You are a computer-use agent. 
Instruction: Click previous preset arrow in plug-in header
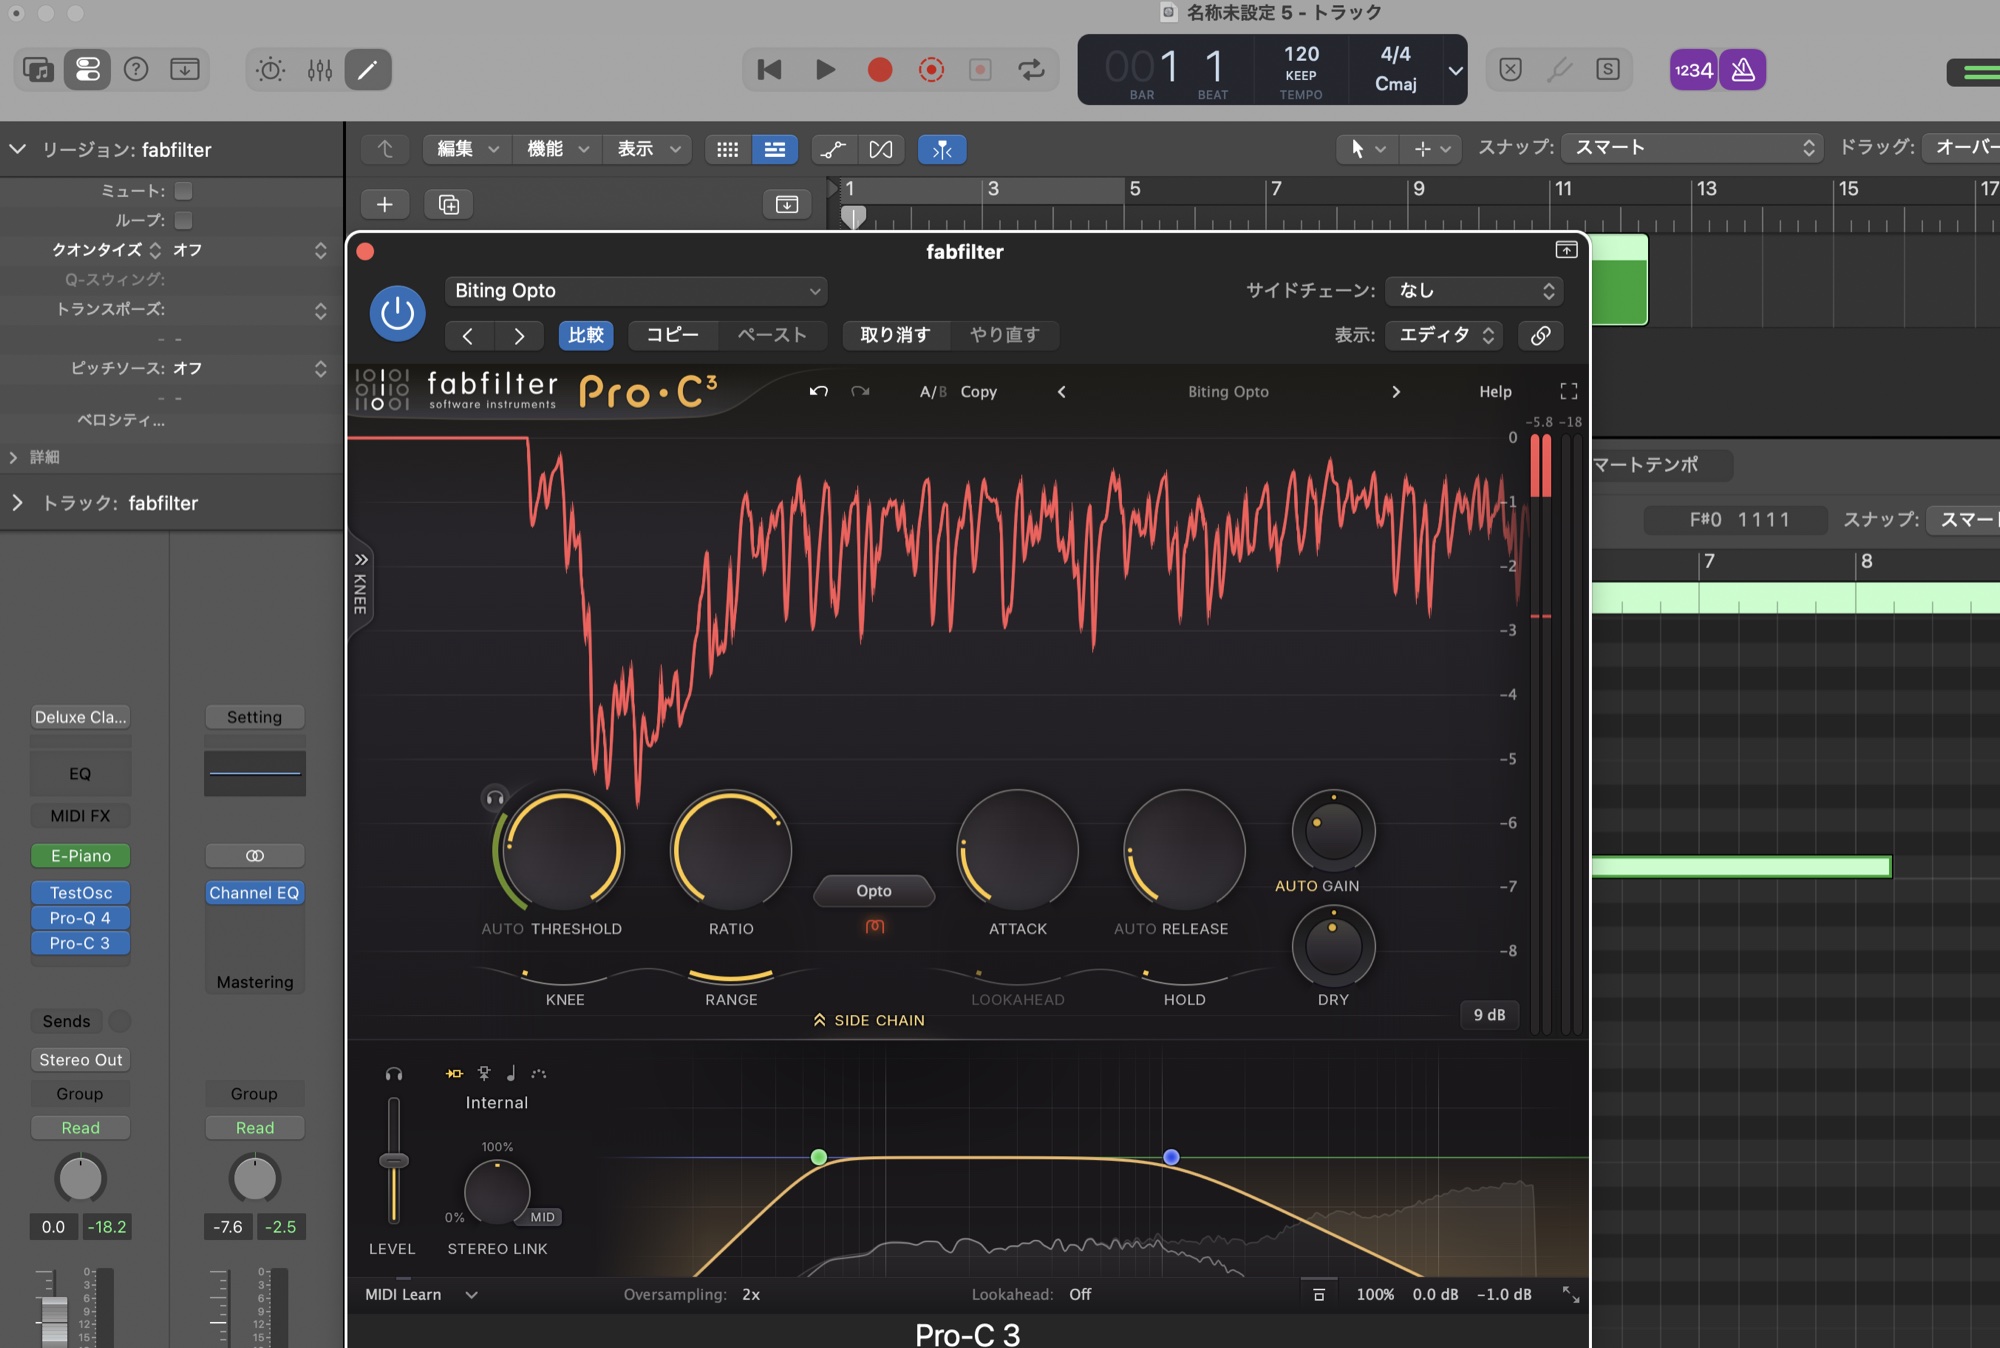pos(467,336)
